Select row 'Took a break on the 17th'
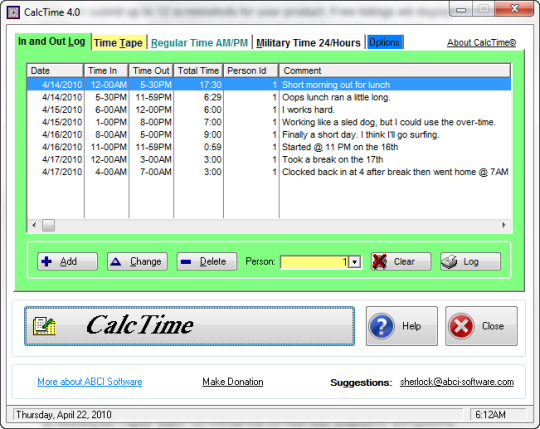The image size is (540, 429). tap(269, 159)
